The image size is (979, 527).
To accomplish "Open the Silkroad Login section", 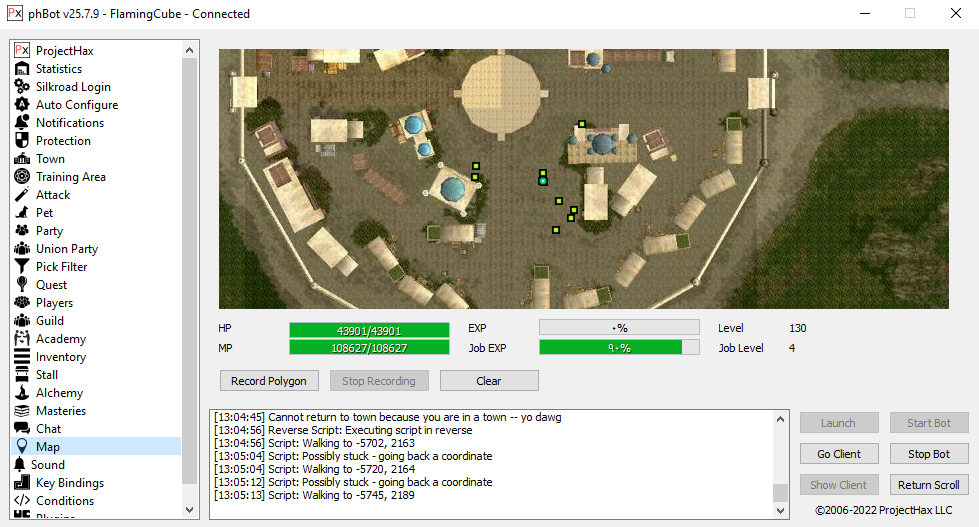I will pos(73,87).
